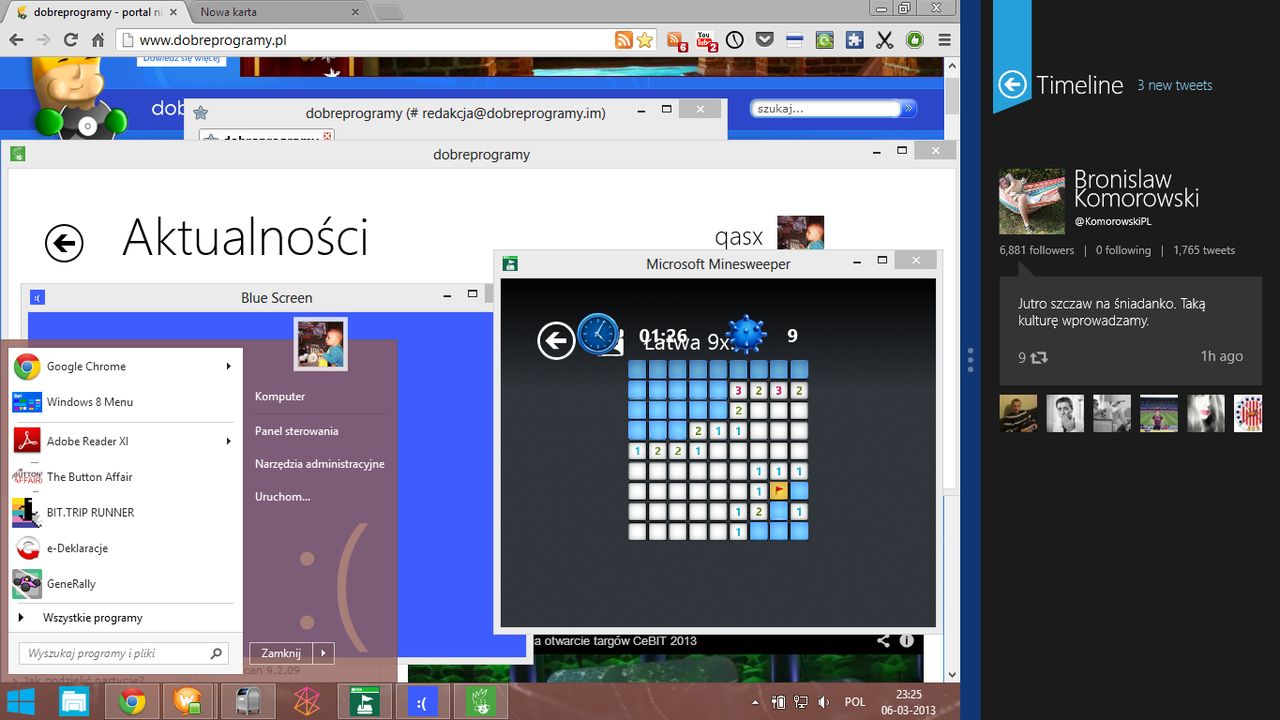Viewport: 1280px width, 720px height.
Task: Open Narzędzia administracyjne
Action: pos(319,464)
